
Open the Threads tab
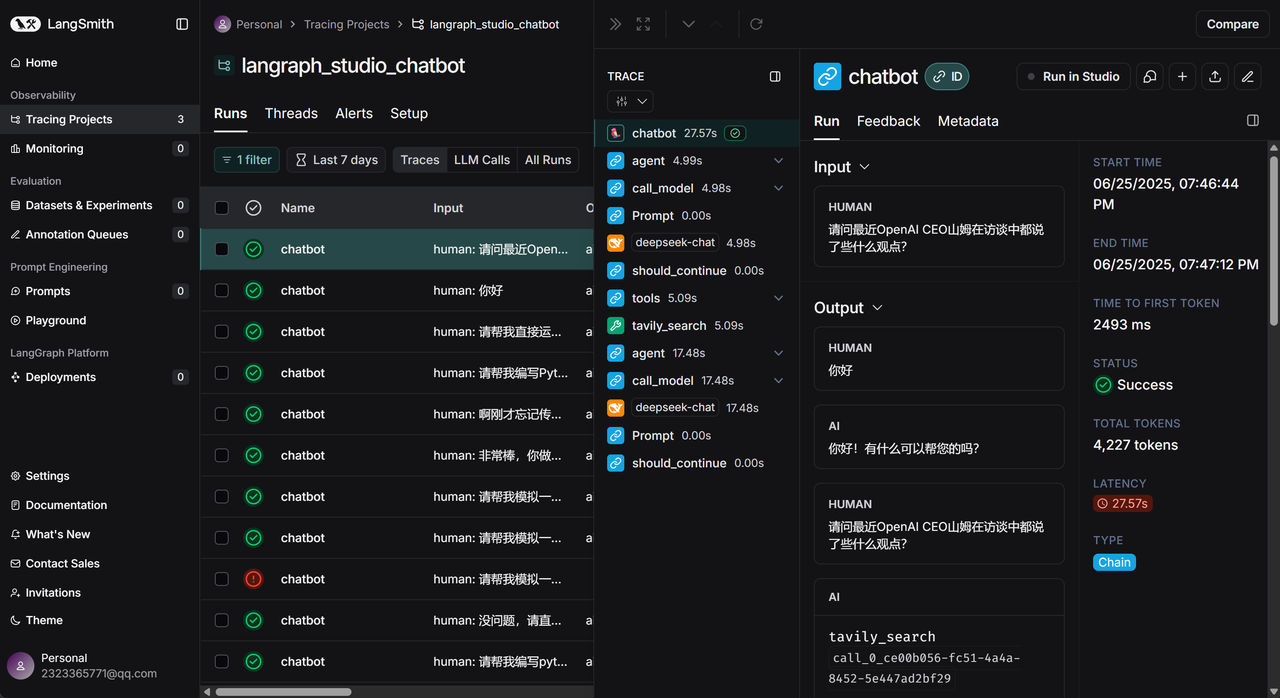pos(291,113)
